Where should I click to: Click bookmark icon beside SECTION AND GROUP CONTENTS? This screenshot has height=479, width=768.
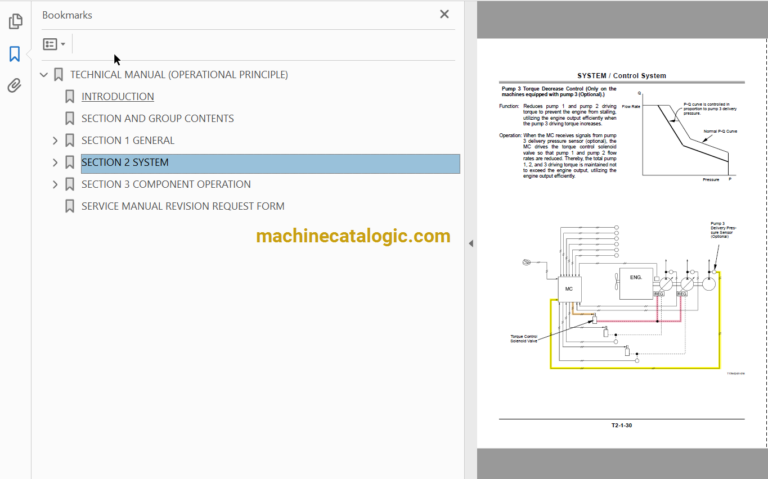pos(70,119)
